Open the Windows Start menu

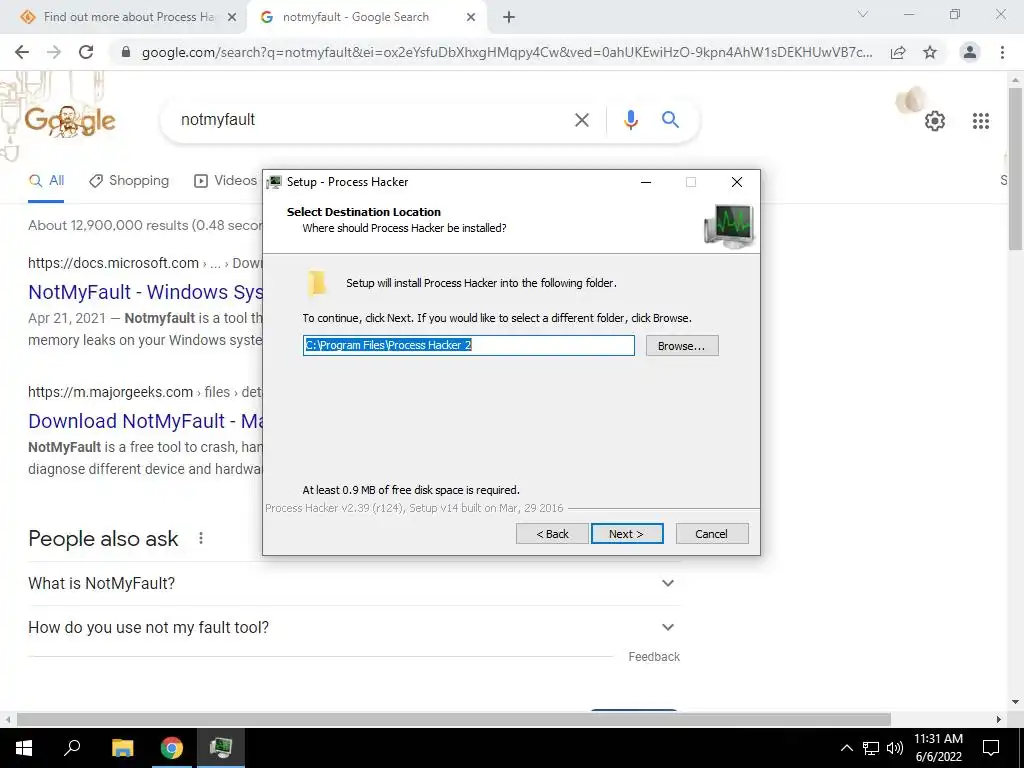[24, 748]
